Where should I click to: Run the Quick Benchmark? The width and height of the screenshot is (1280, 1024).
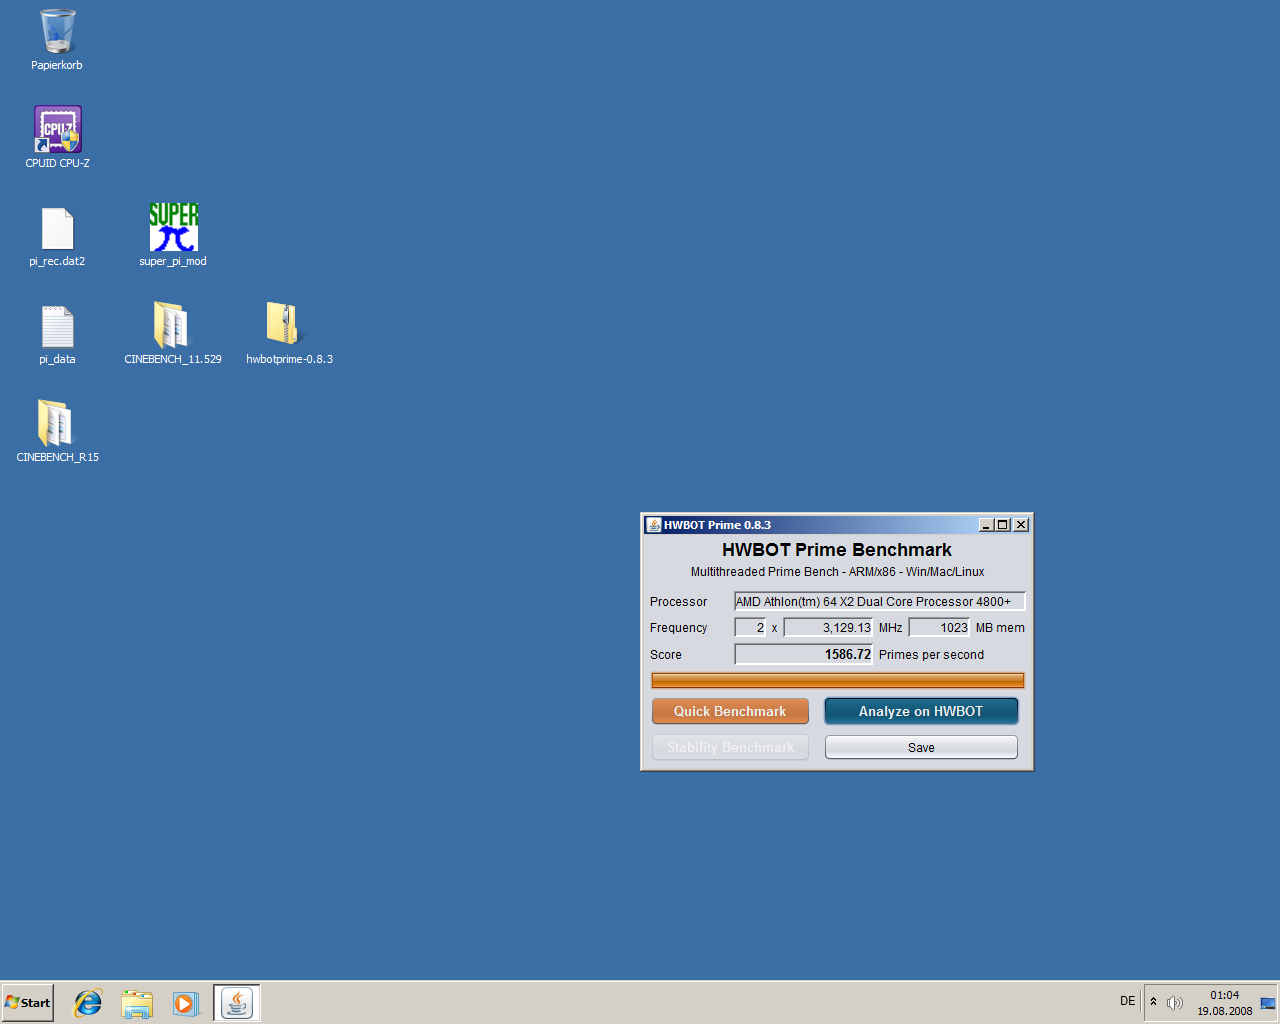coord(730,711)
